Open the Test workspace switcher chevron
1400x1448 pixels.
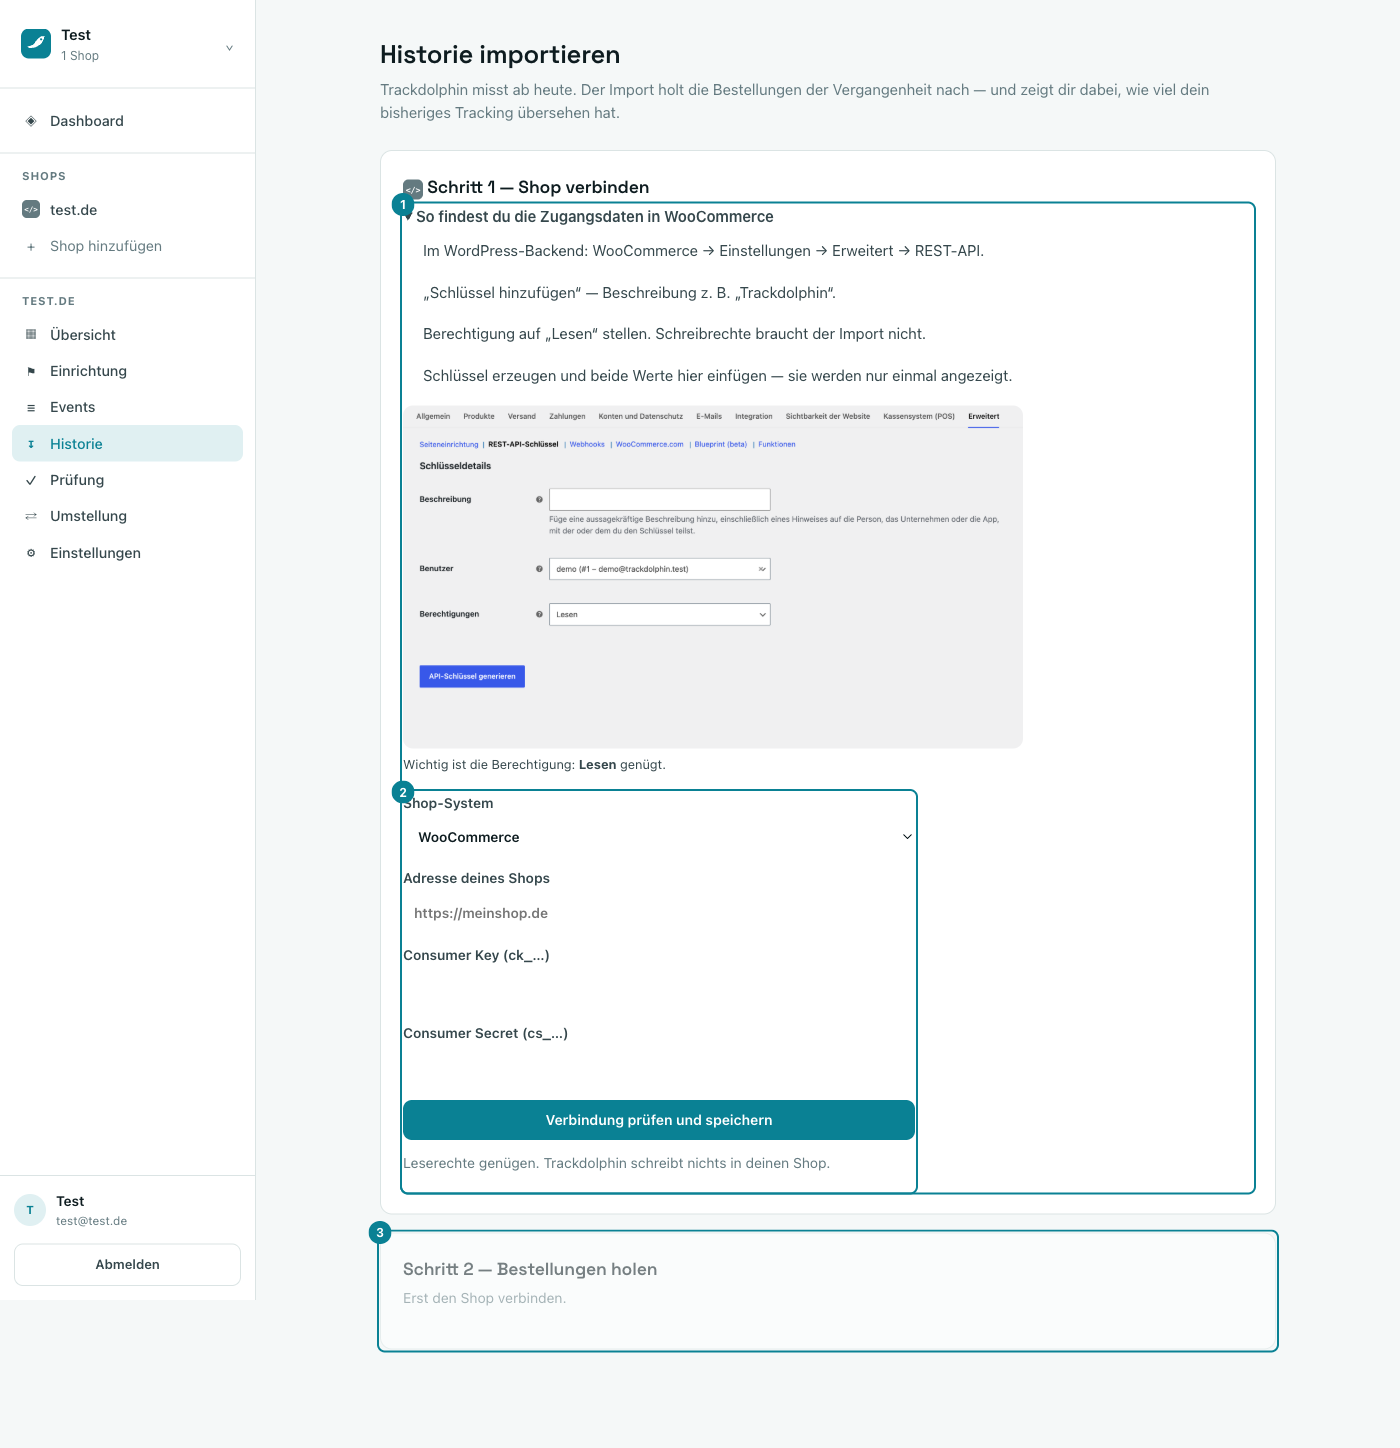(229, 47)
